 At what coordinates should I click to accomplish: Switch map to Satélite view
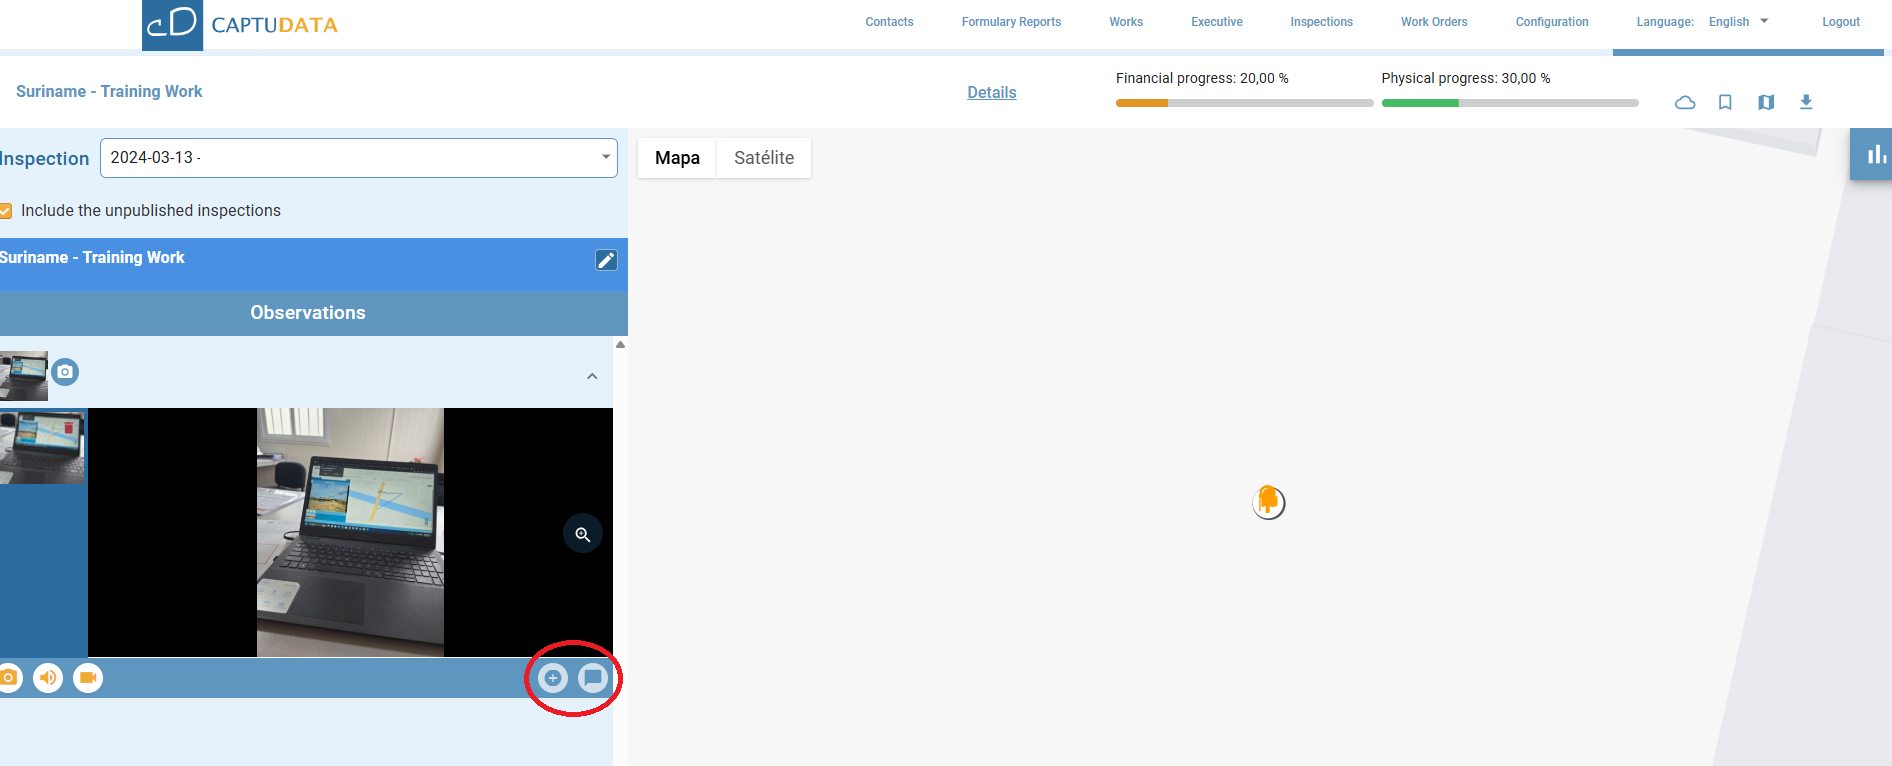[763, 158]
